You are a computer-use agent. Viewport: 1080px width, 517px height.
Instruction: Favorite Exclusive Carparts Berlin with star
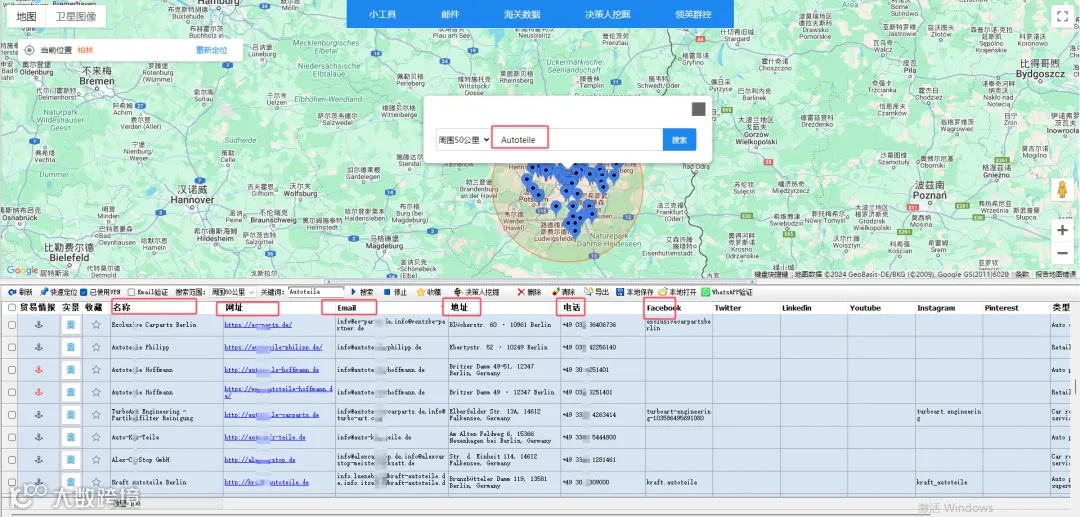coord(96,324)
